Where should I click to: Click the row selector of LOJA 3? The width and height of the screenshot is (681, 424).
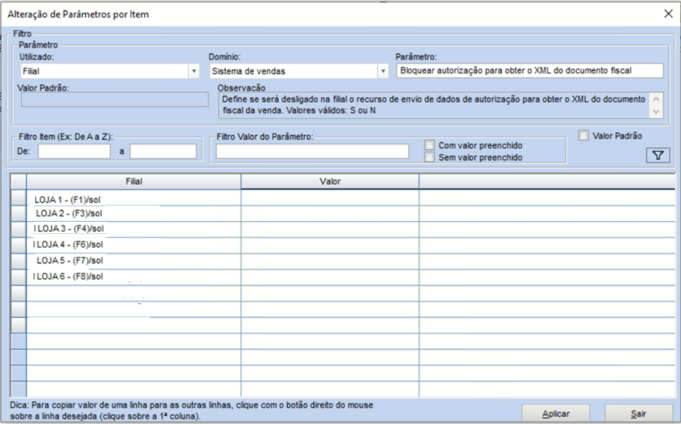click(19, 229)
